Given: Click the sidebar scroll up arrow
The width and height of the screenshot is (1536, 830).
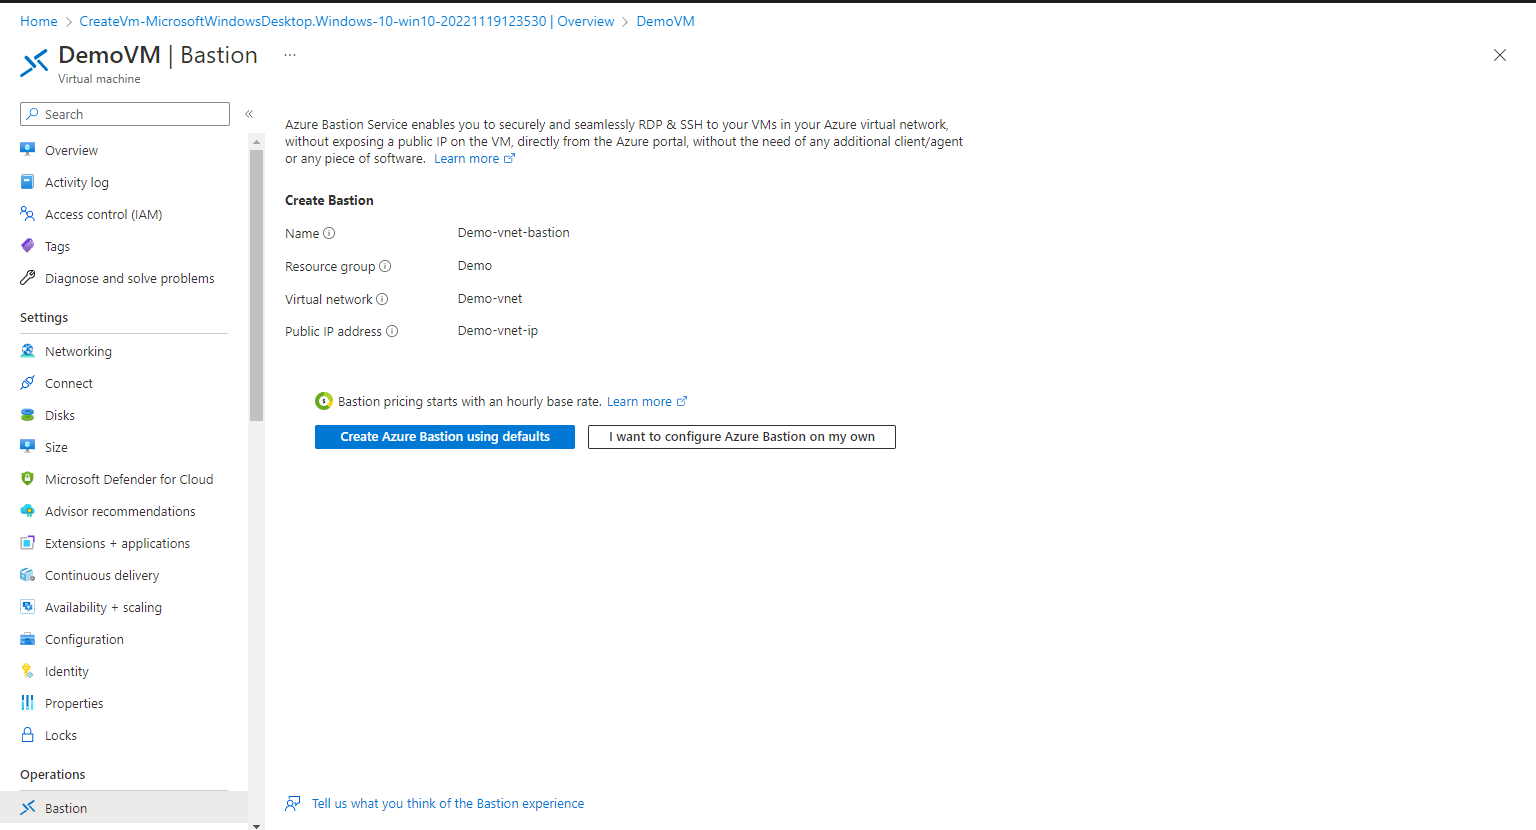Looking at the screenshot, I should tap(256, 142).
